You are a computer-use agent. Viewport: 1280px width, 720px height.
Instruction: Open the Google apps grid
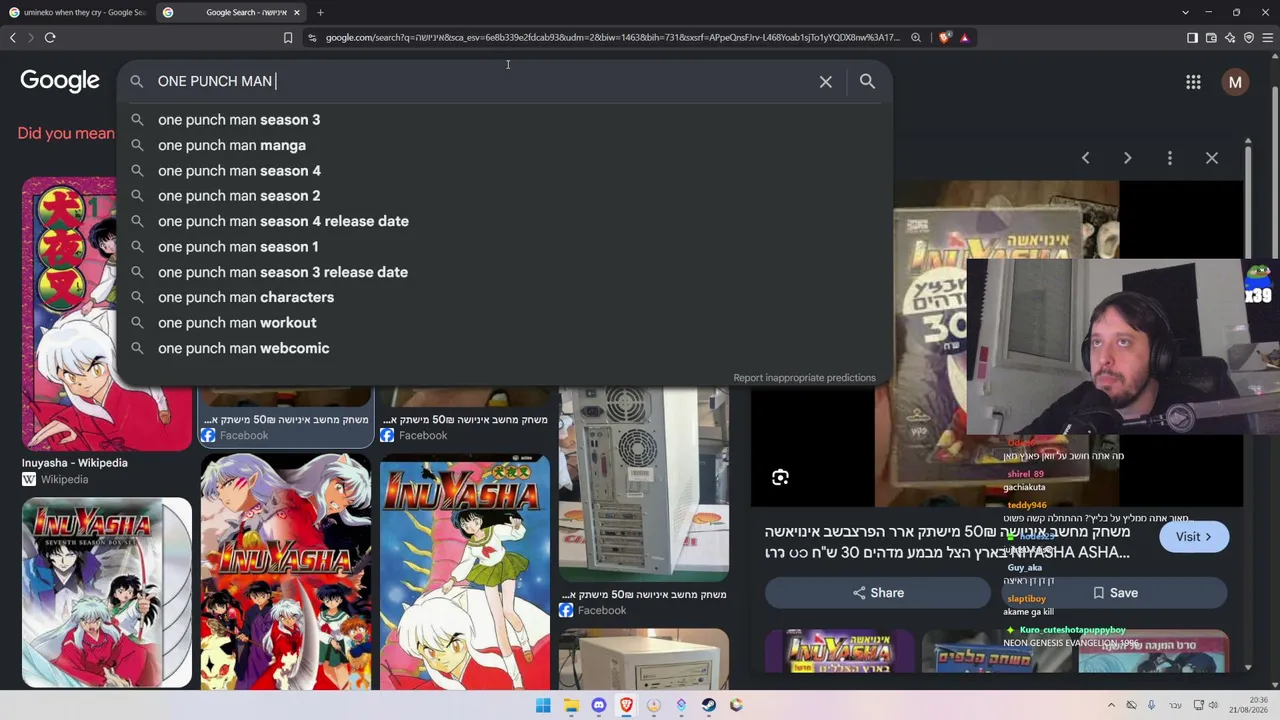tap(1193, 82)
